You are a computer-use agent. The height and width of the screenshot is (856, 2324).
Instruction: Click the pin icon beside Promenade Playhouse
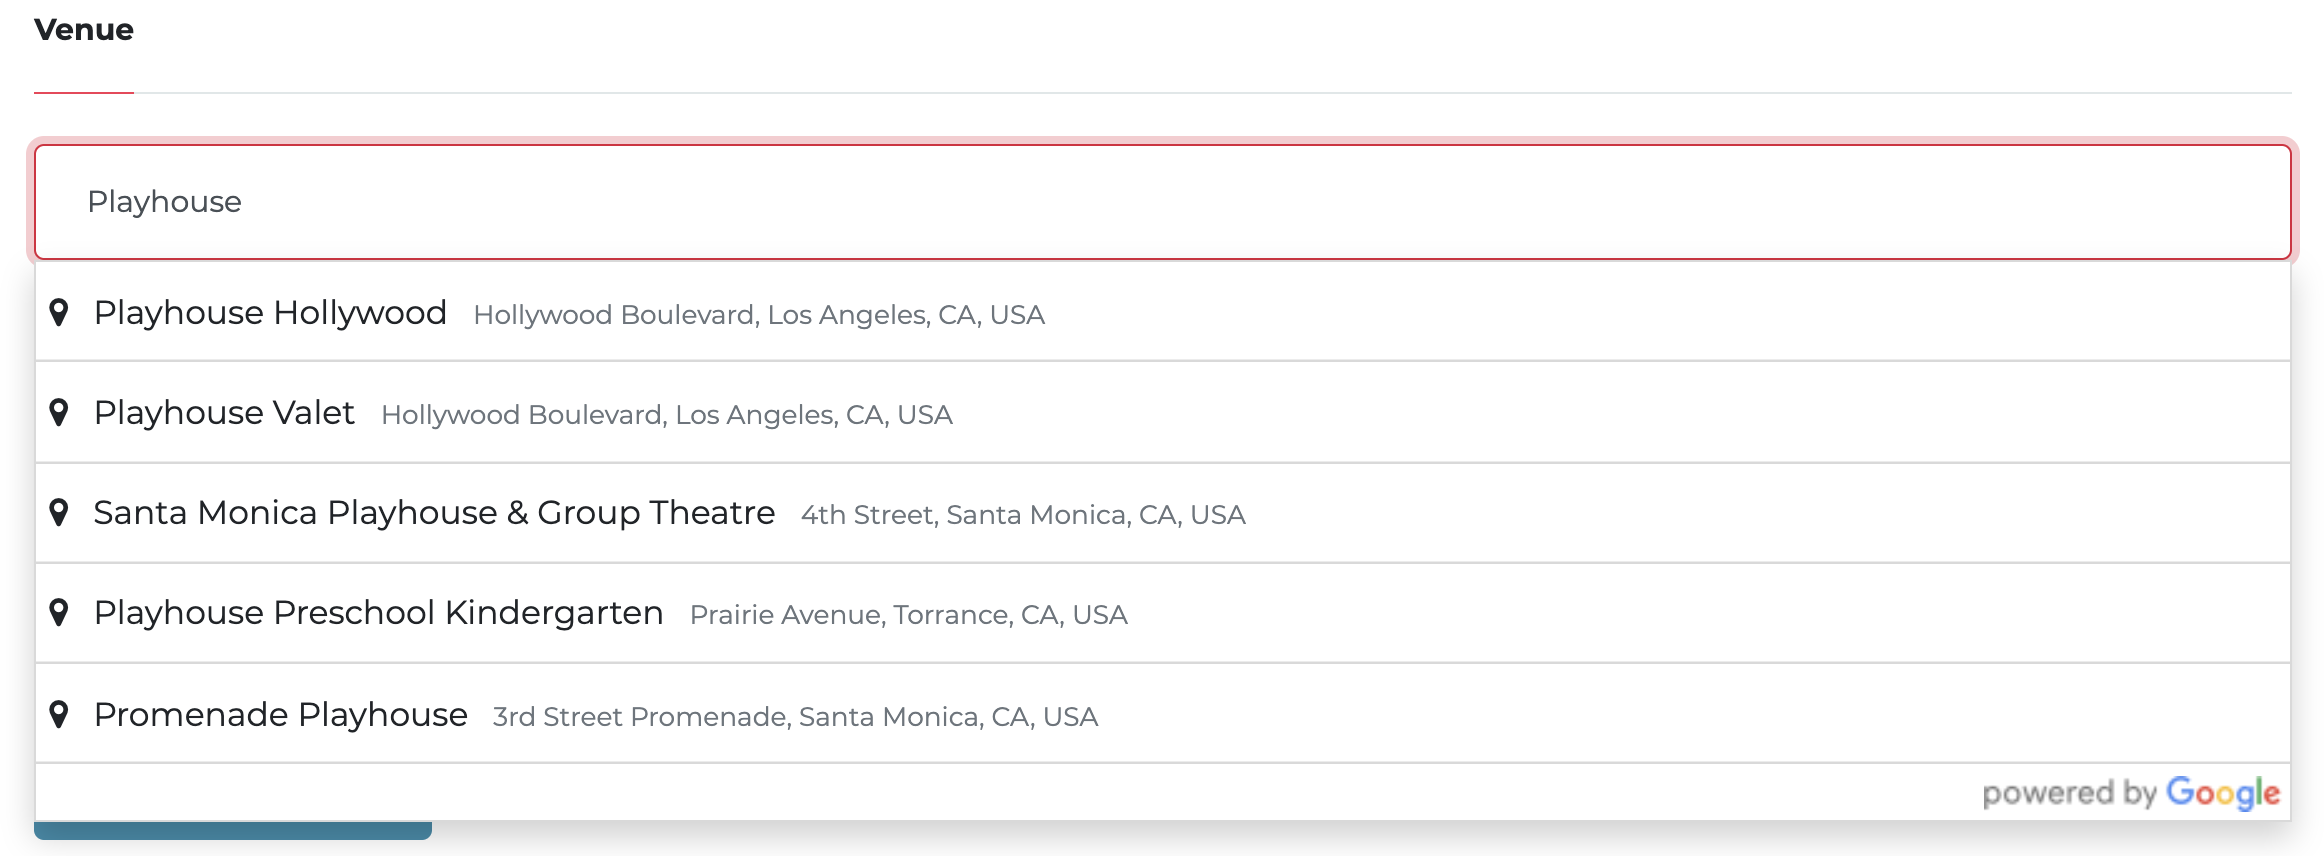tap(59, 715)
